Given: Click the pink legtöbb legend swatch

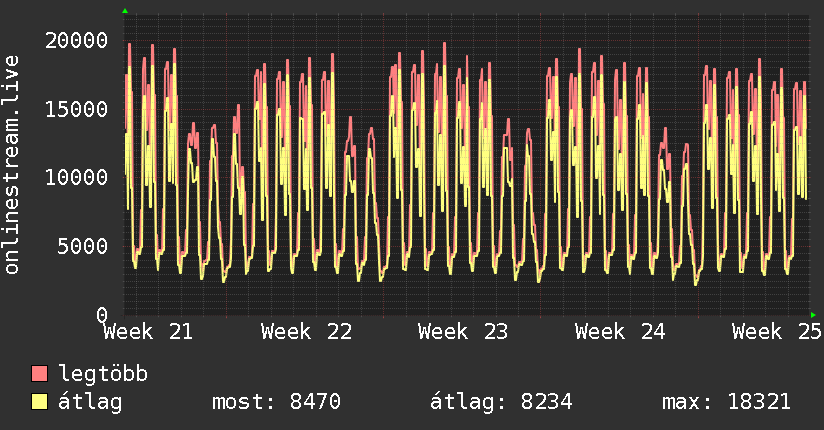Looking at the screenshot, I should pyautogui.click(x=39, y=373).
